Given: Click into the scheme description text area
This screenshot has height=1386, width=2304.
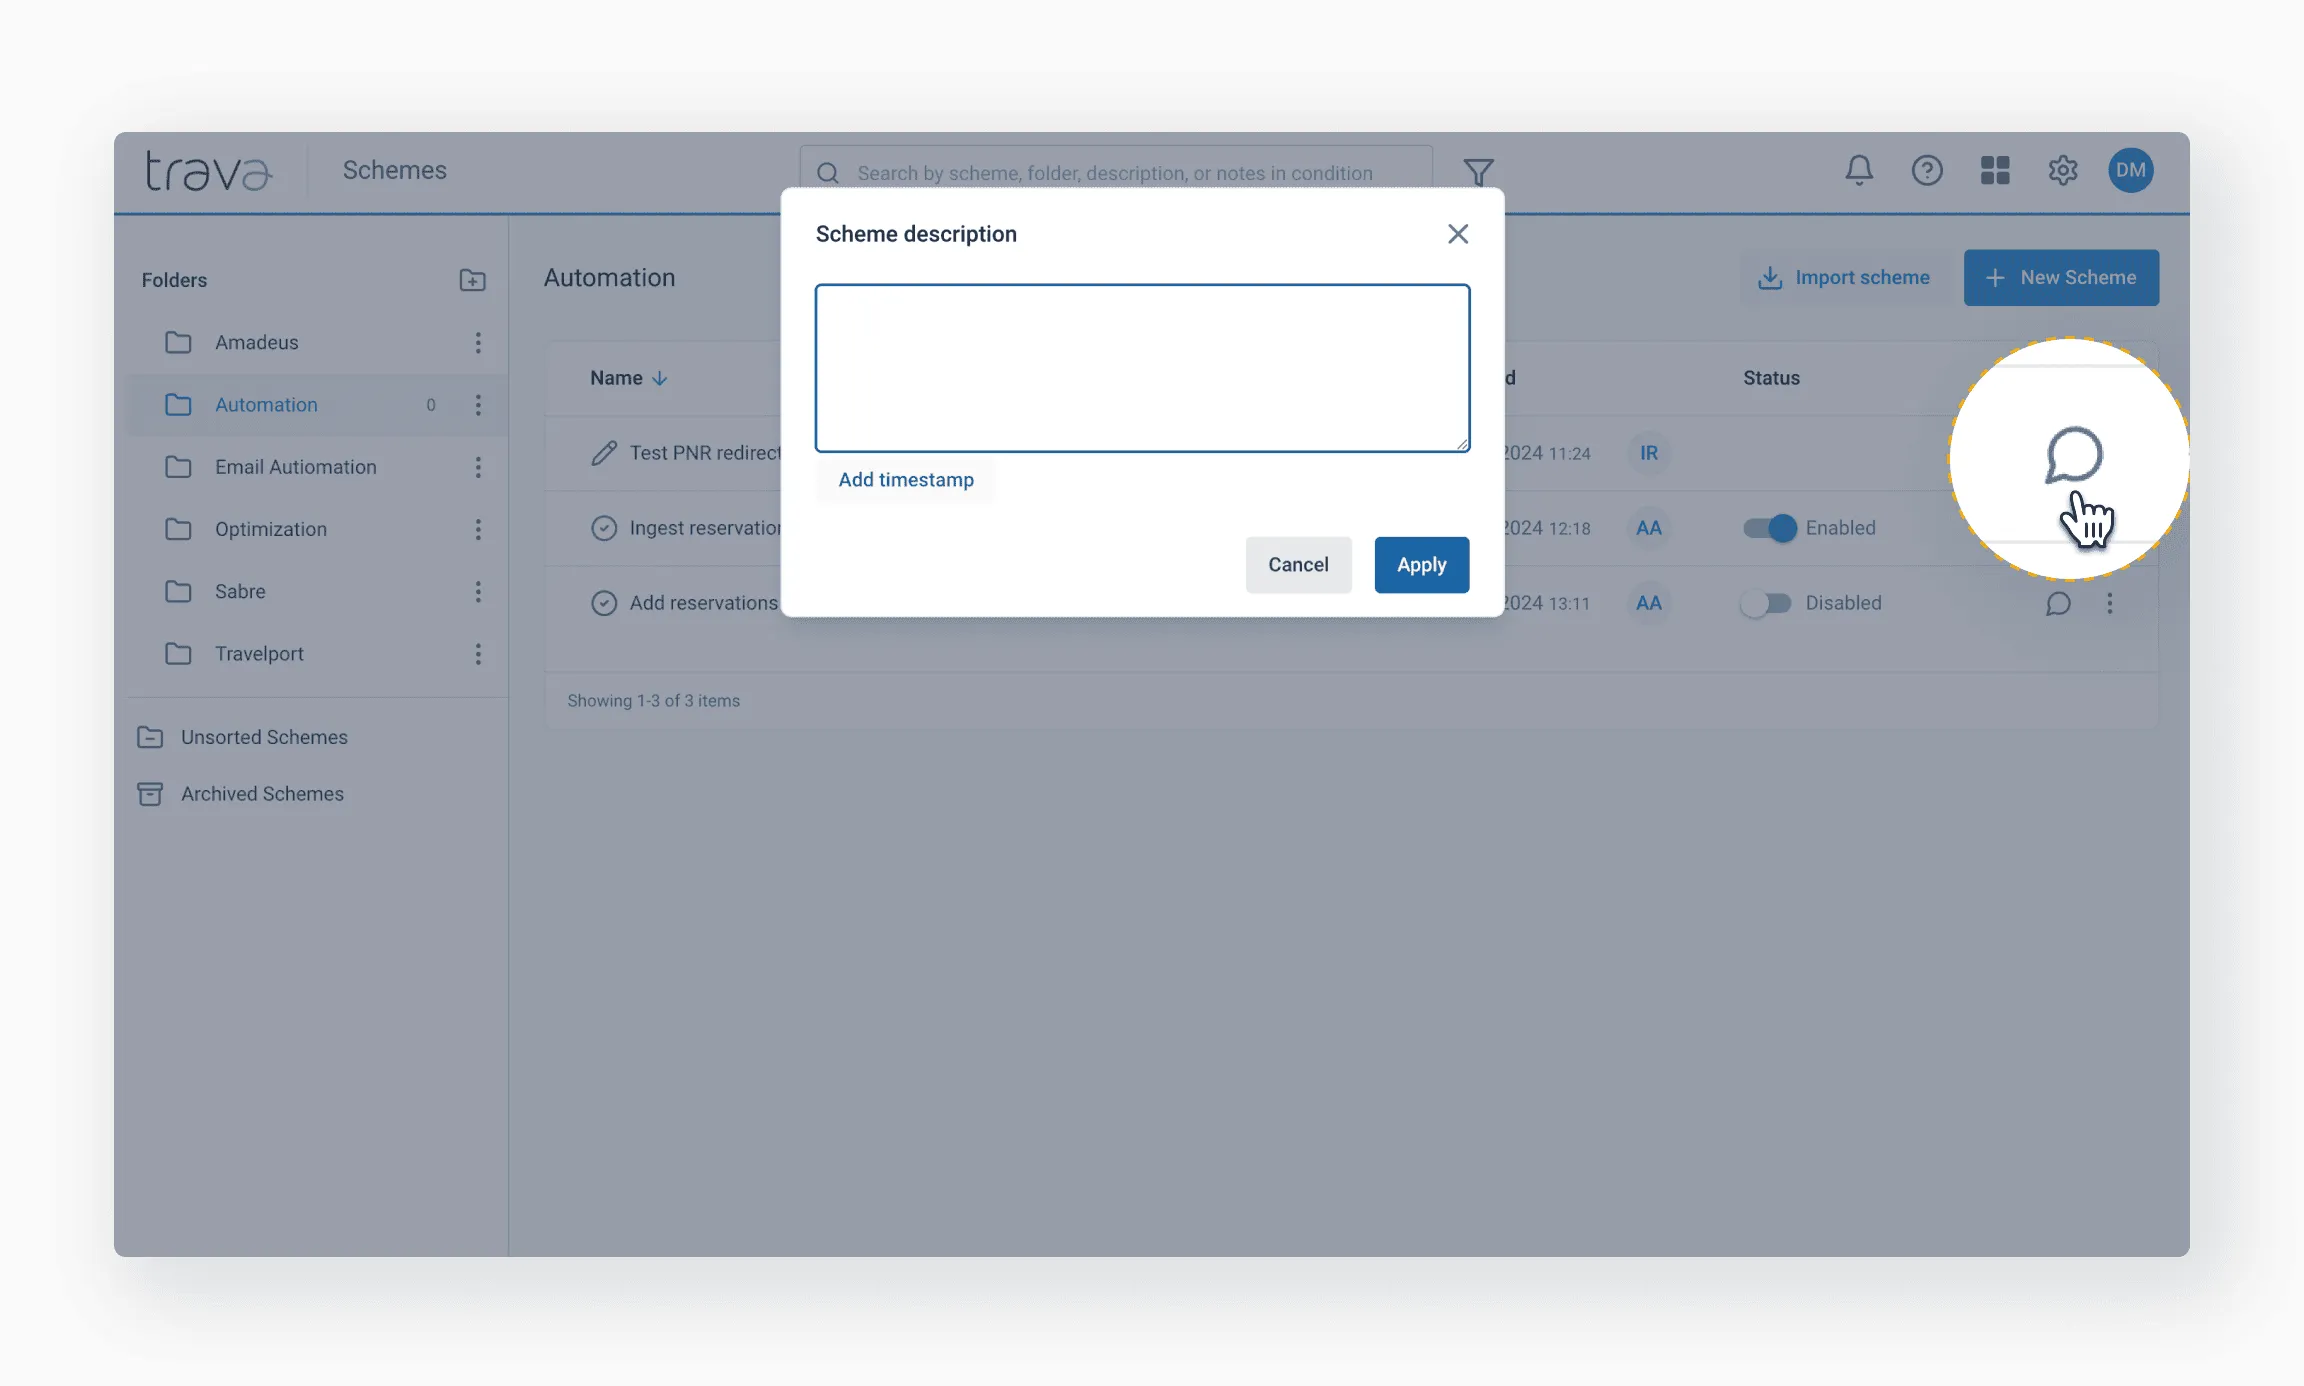Looking at the screenshot, I should coord(1142,368).
